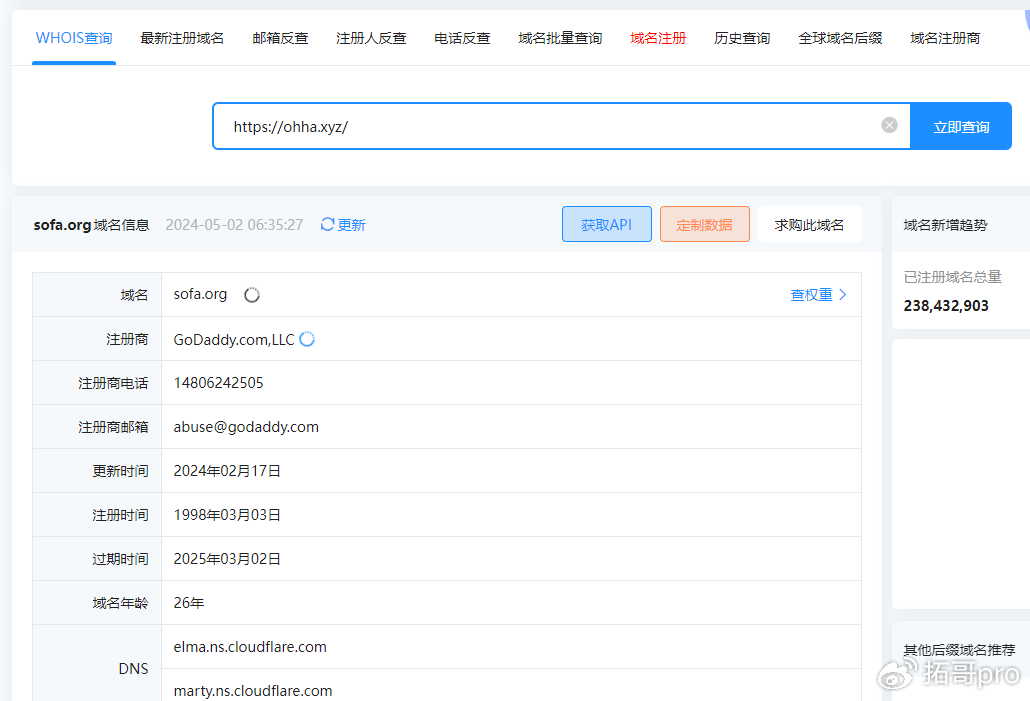Select the registration date 1998年03月03日
This screenshot has width=1030, height=701.
coord(227,515)
